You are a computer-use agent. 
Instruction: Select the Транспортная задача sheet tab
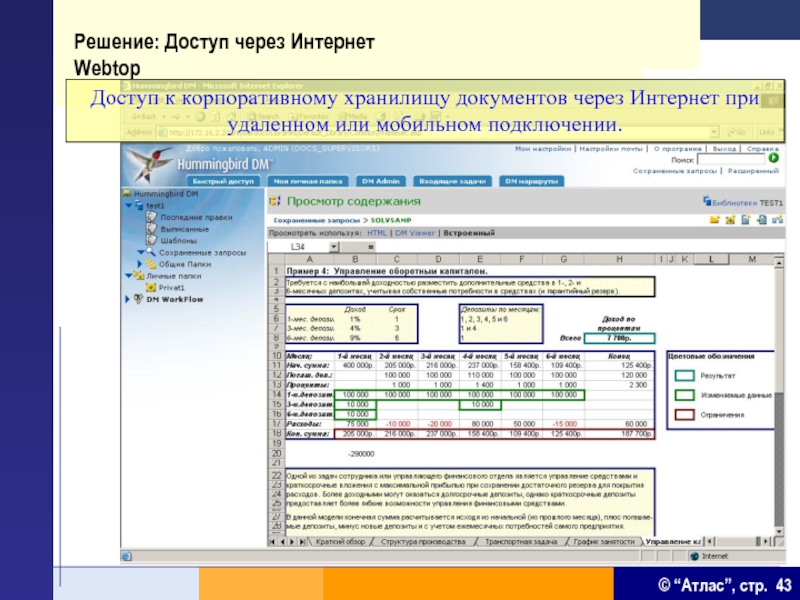pos(521,542)
